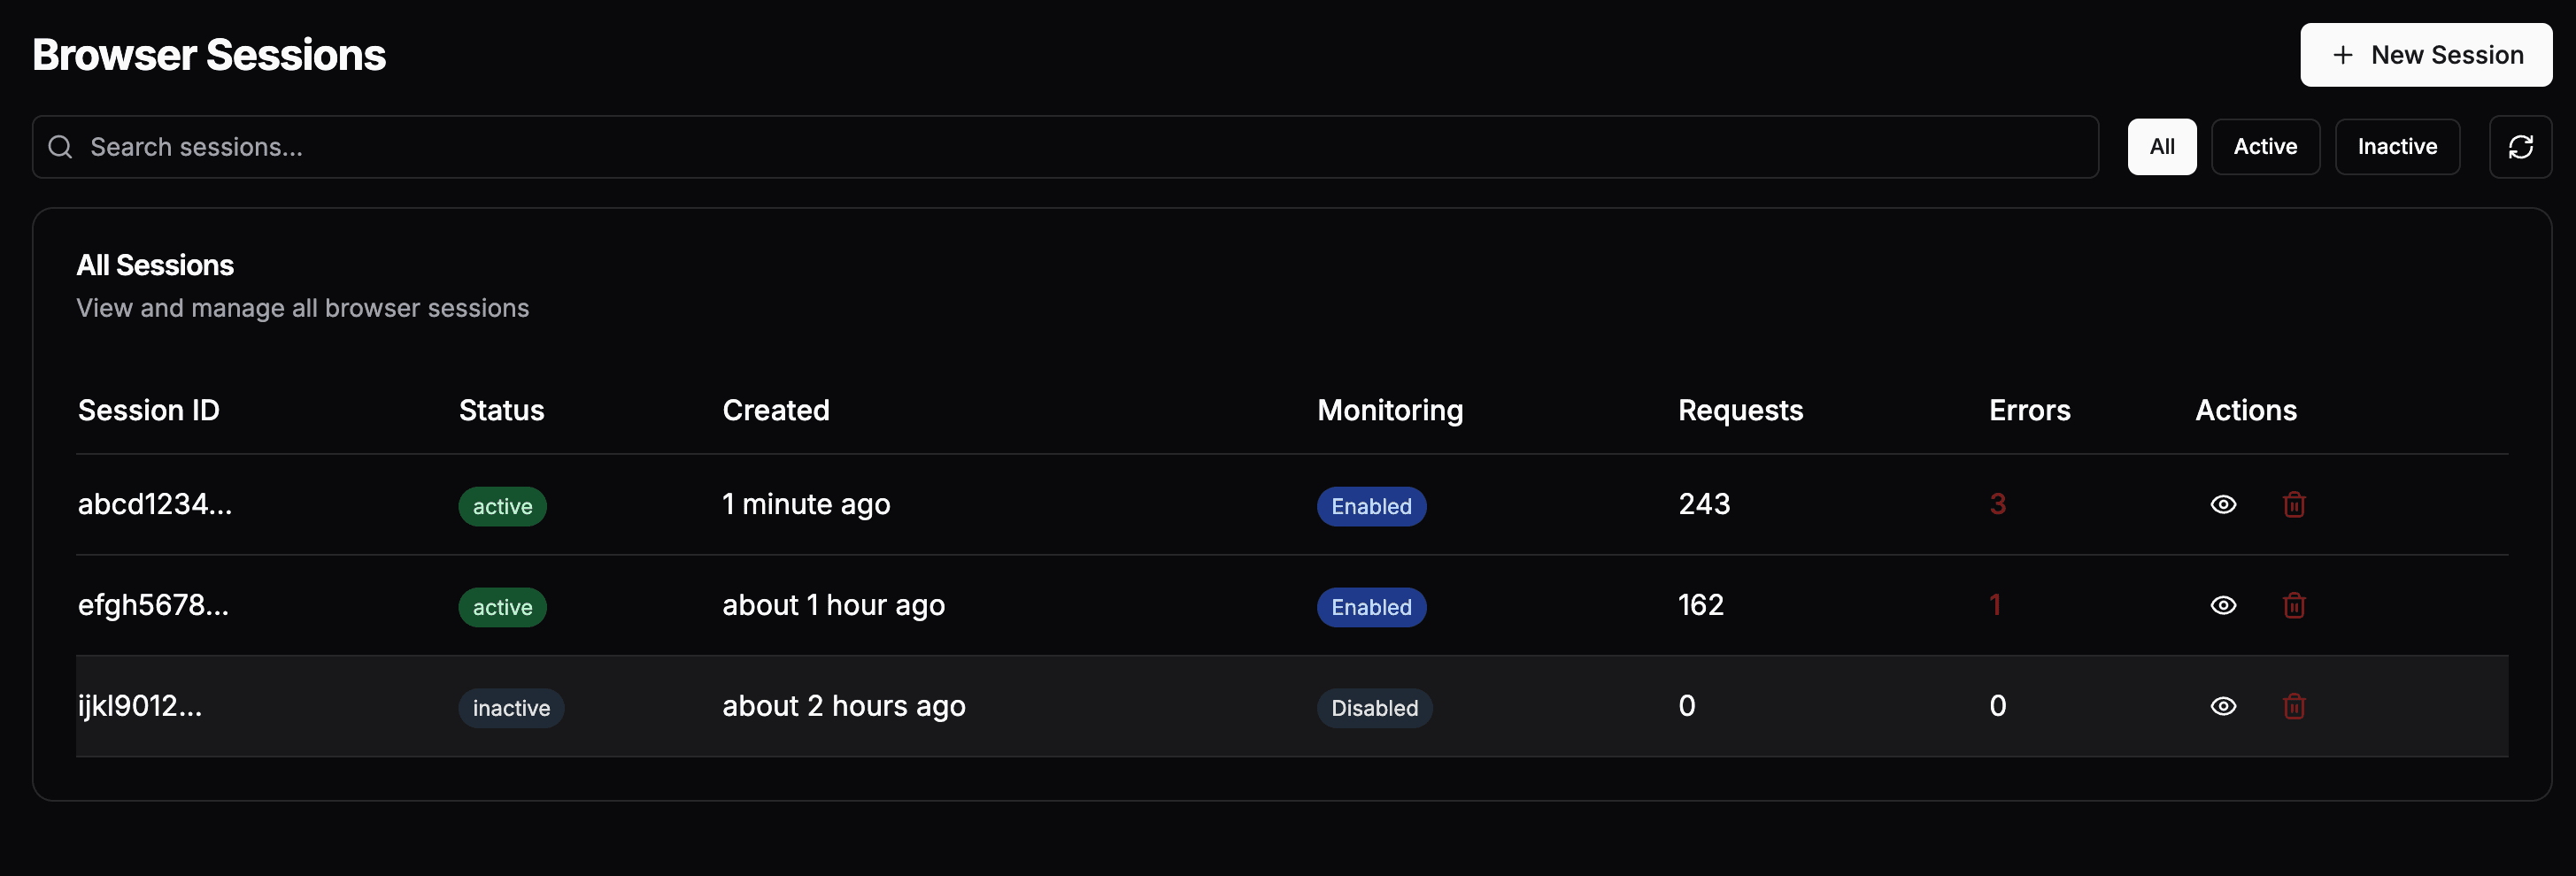The height and width of the screenshot is (876, 2576).
Task: Click the Errors column header
Action: [x=2029, y=410]
